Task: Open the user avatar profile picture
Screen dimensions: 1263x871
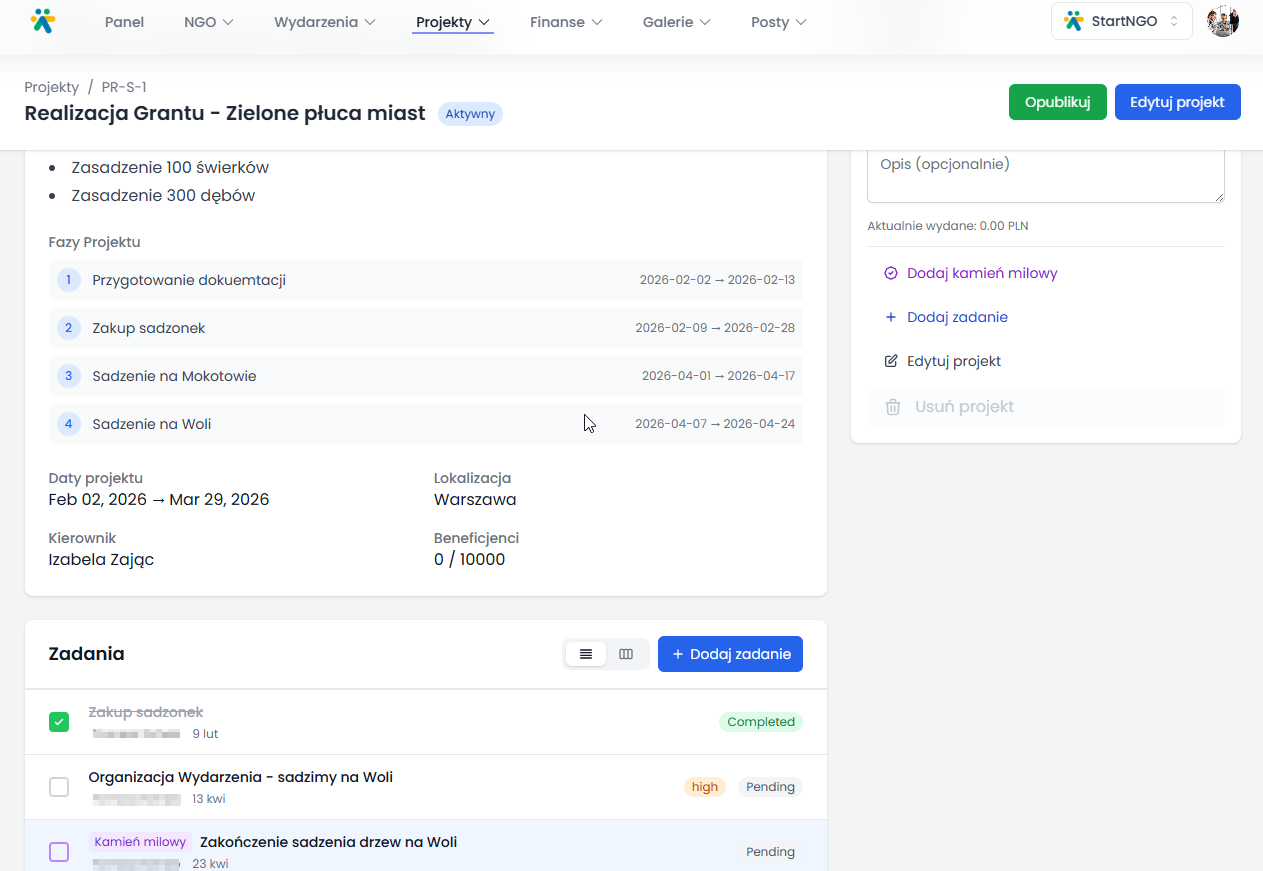Action: point(1222,21)
